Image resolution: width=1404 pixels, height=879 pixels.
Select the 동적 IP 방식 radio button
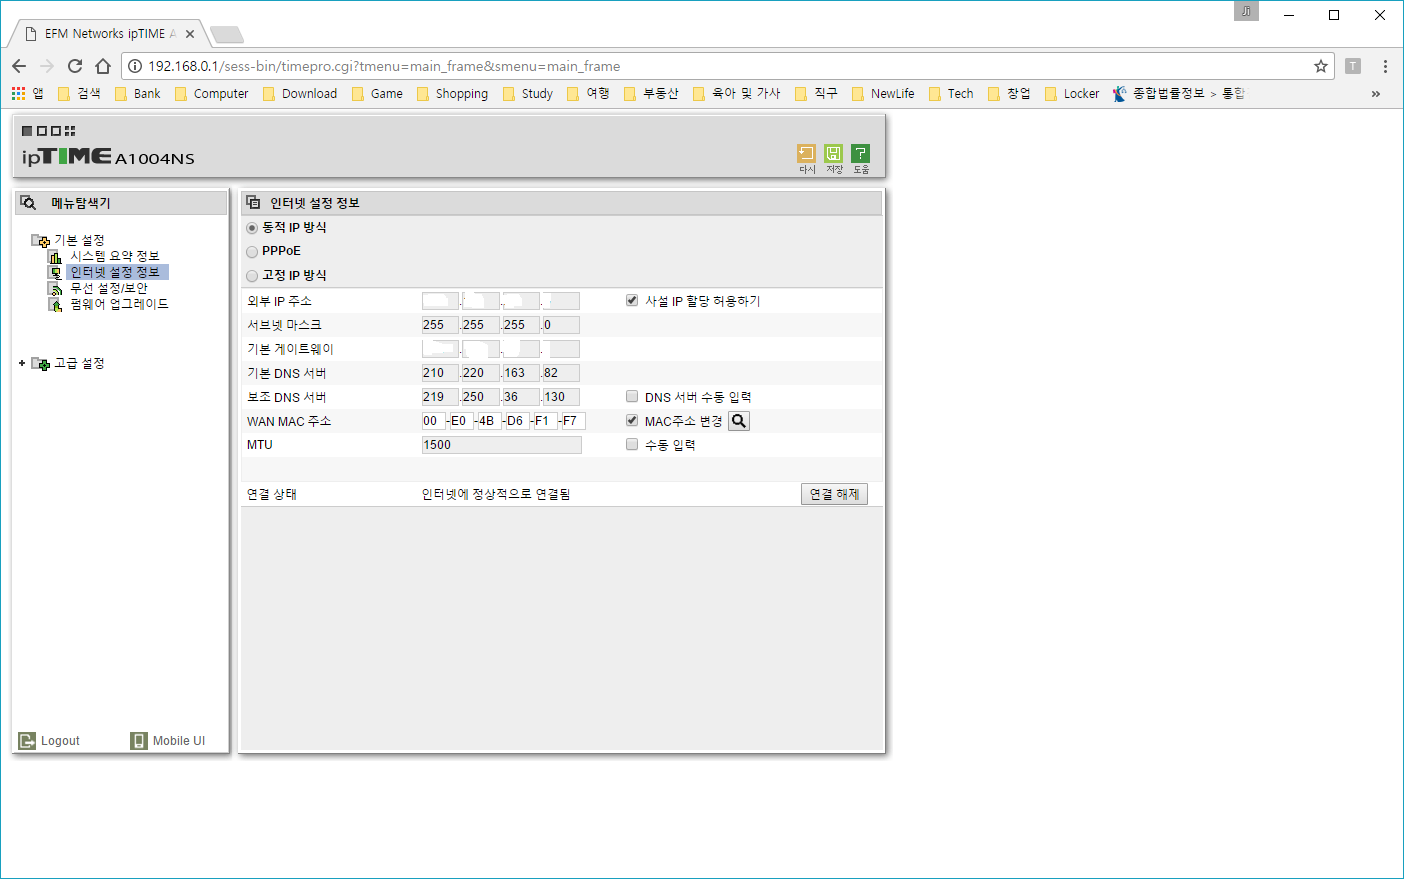pyautogui.click(x=252, y=228)
